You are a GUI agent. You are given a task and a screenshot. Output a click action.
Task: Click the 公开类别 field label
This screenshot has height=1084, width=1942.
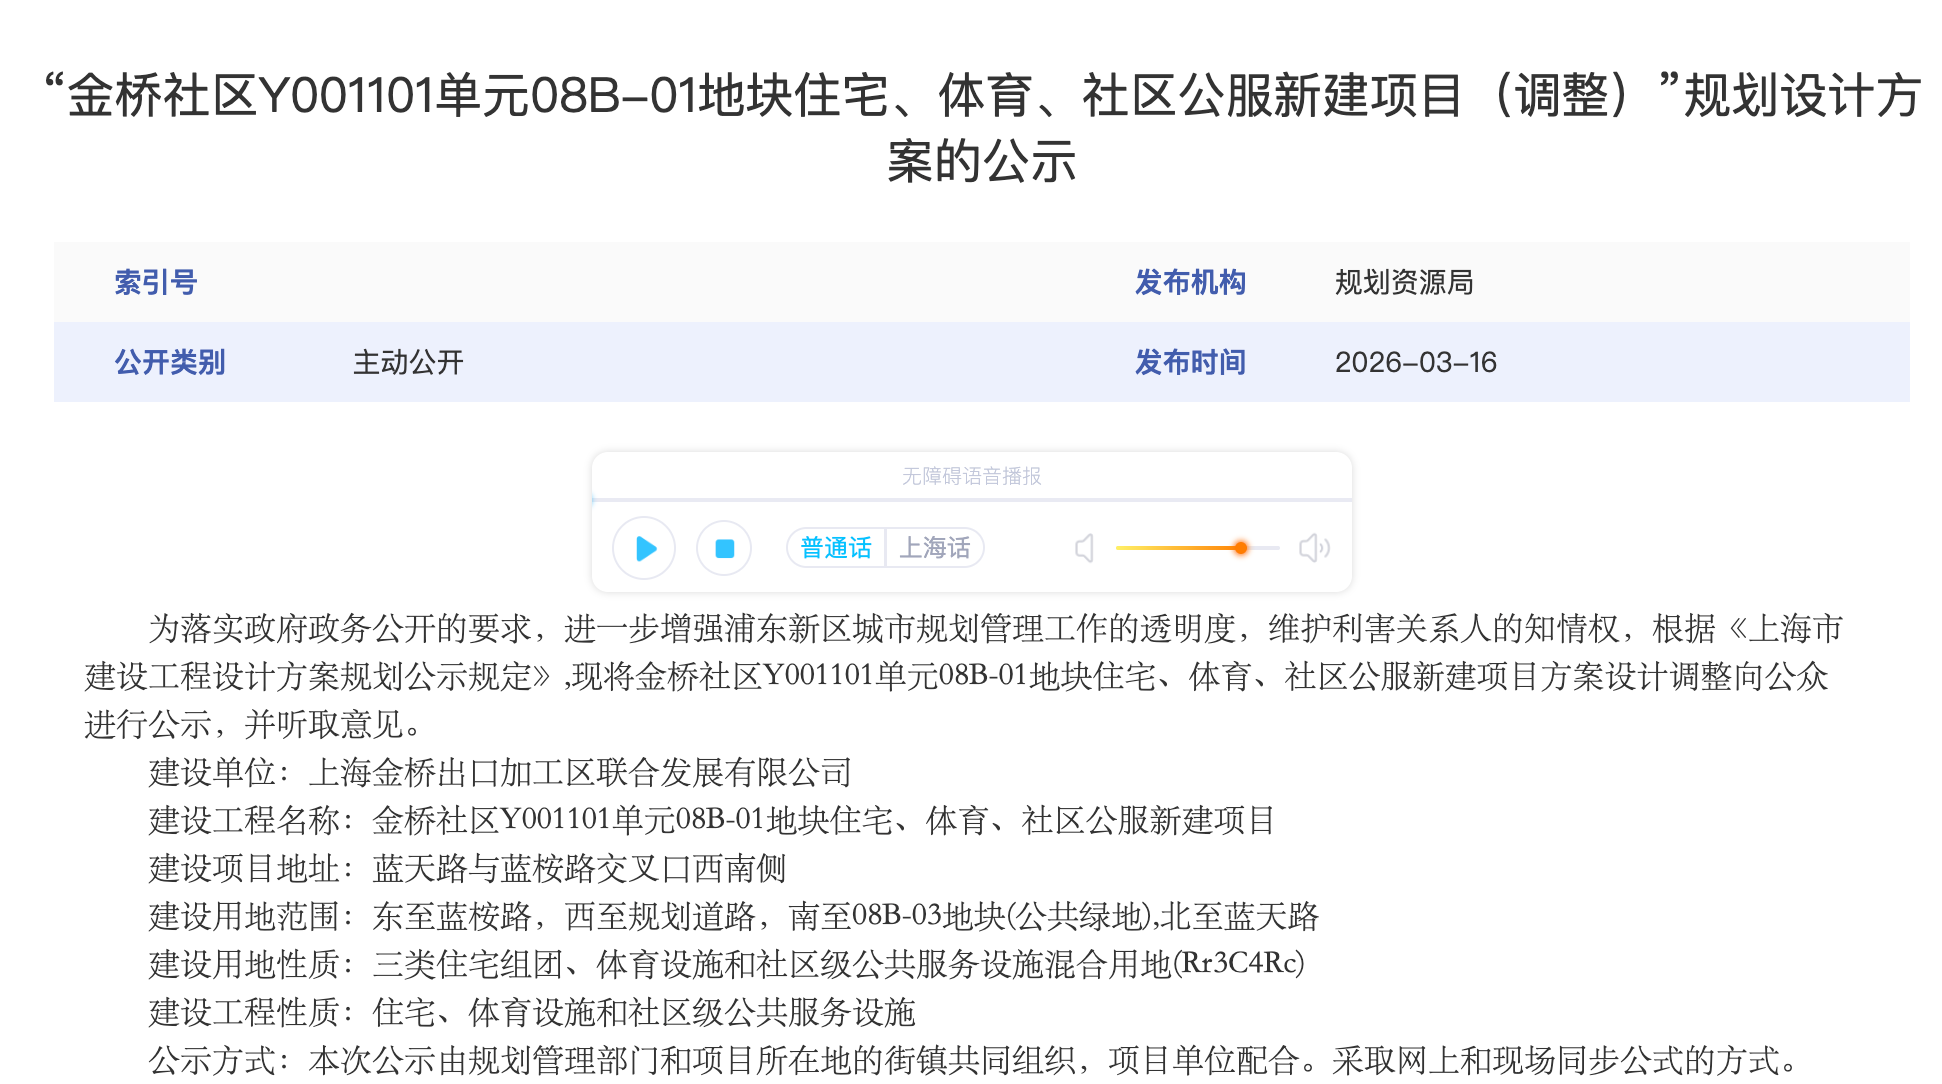coord(170,362)
